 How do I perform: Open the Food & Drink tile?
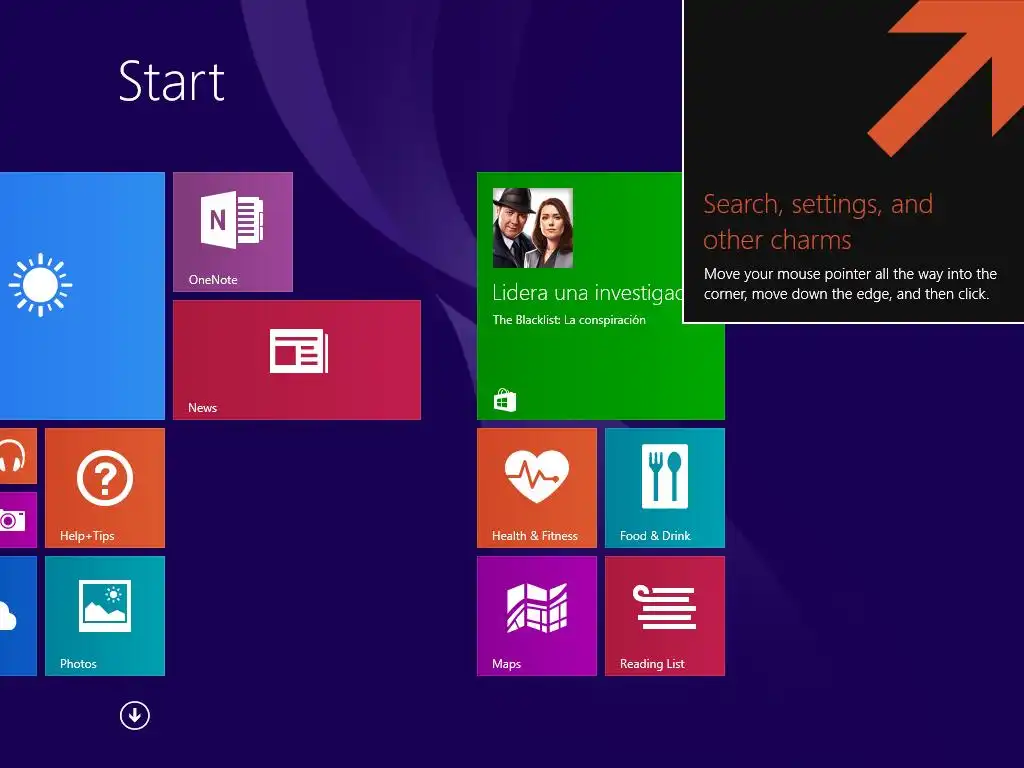tap(665, 488)
